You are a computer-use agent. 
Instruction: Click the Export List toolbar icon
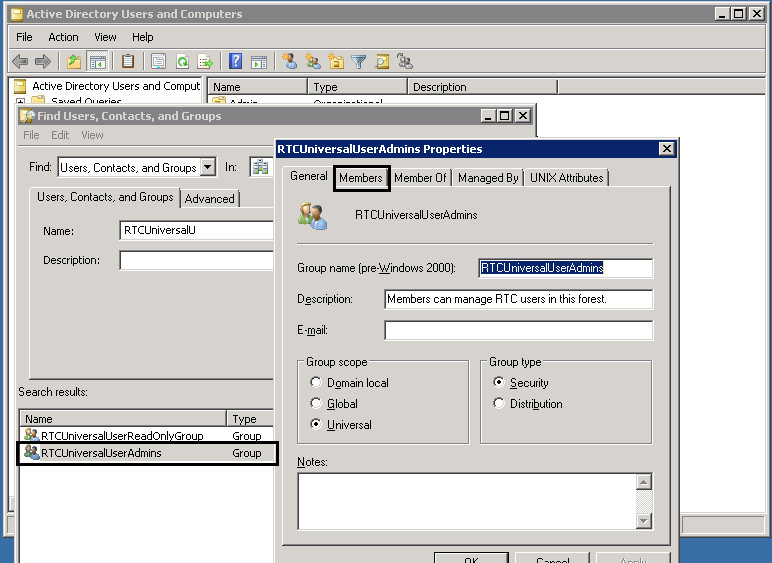pos(205,62)
